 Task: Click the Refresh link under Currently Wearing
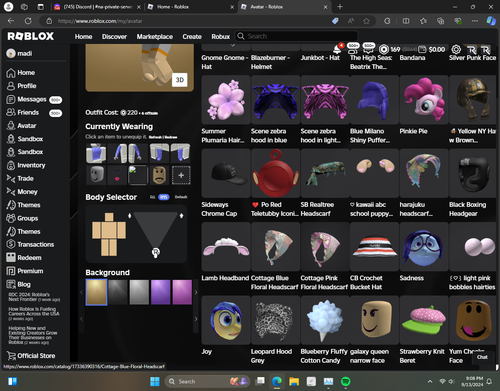coord(155,137)
